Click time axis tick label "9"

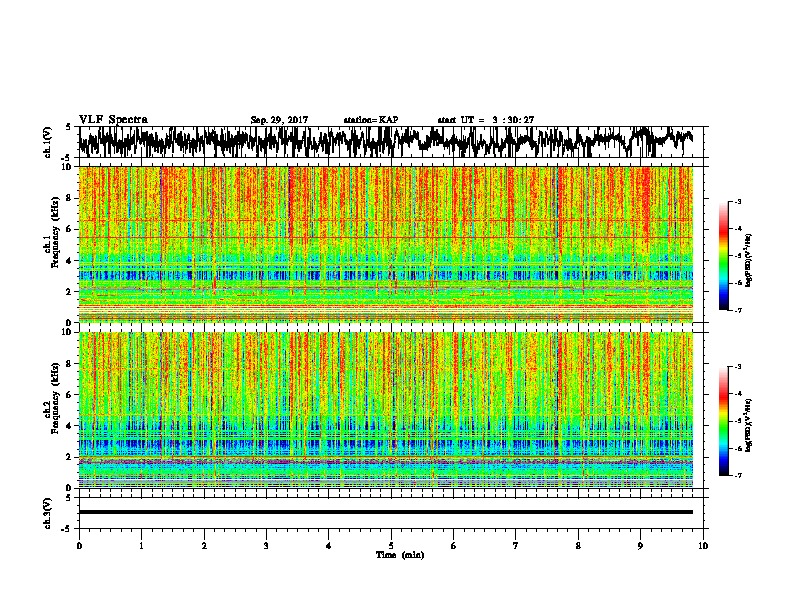click(x=640, y=546)
